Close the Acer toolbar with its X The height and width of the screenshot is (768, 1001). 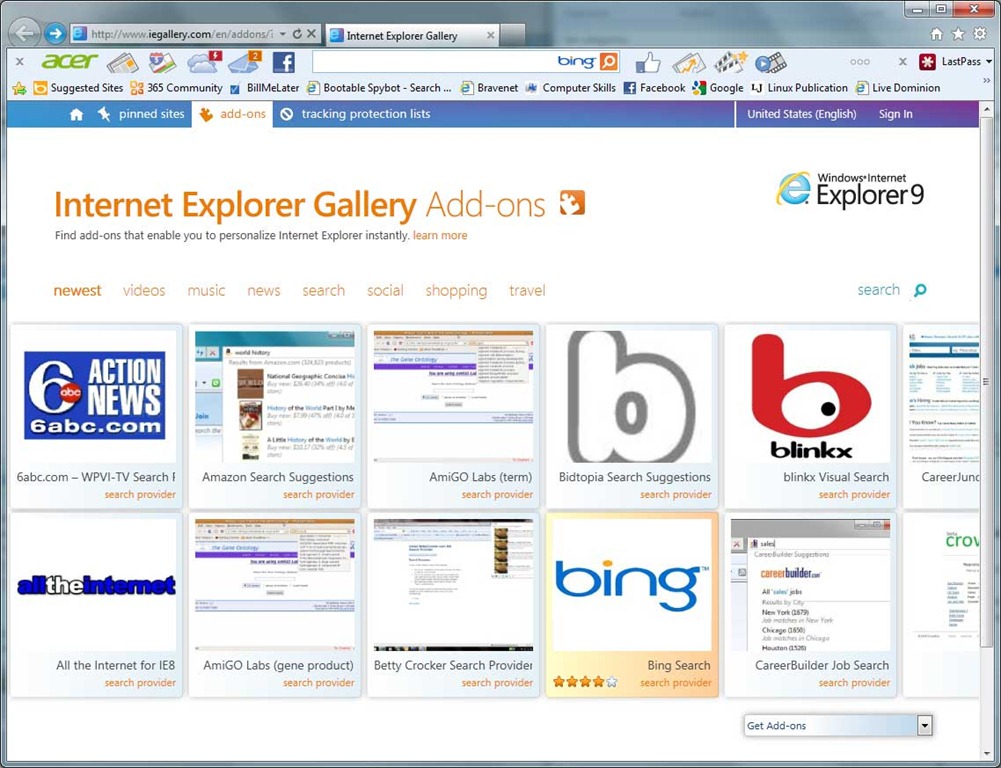tap(20, 62)
